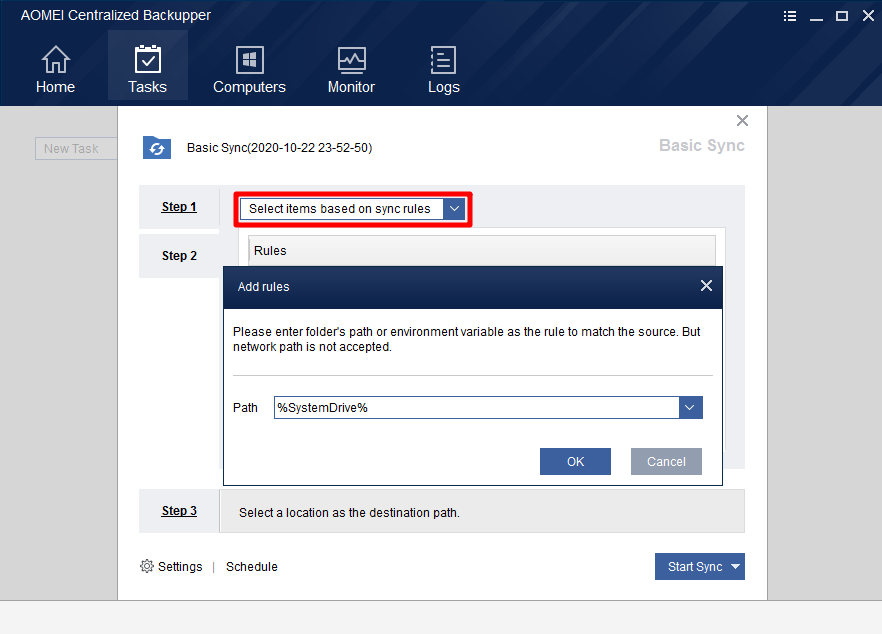Select the Step 2 tab
Viewport: 882px width, 634px height.
(x=179, y=256)
